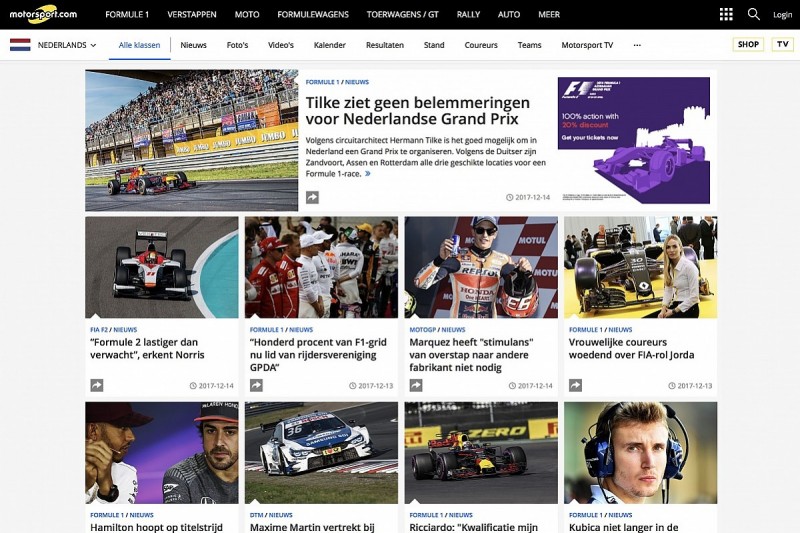This screenshot has width=800, height=533.
Task: Open headline Kubica niet langer in de
Action: [x=623, y=527]
